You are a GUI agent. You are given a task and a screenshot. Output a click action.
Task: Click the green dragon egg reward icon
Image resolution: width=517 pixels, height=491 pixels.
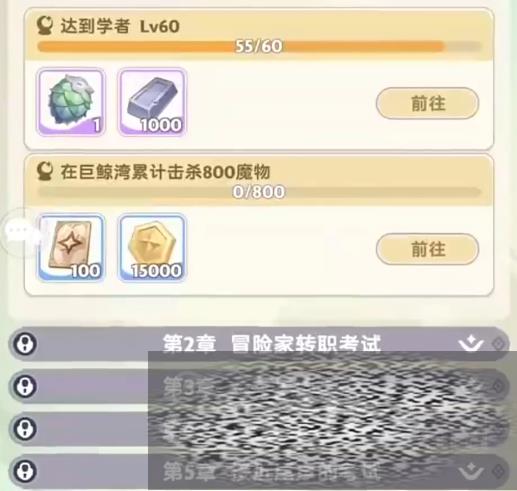tap(71, 102)
